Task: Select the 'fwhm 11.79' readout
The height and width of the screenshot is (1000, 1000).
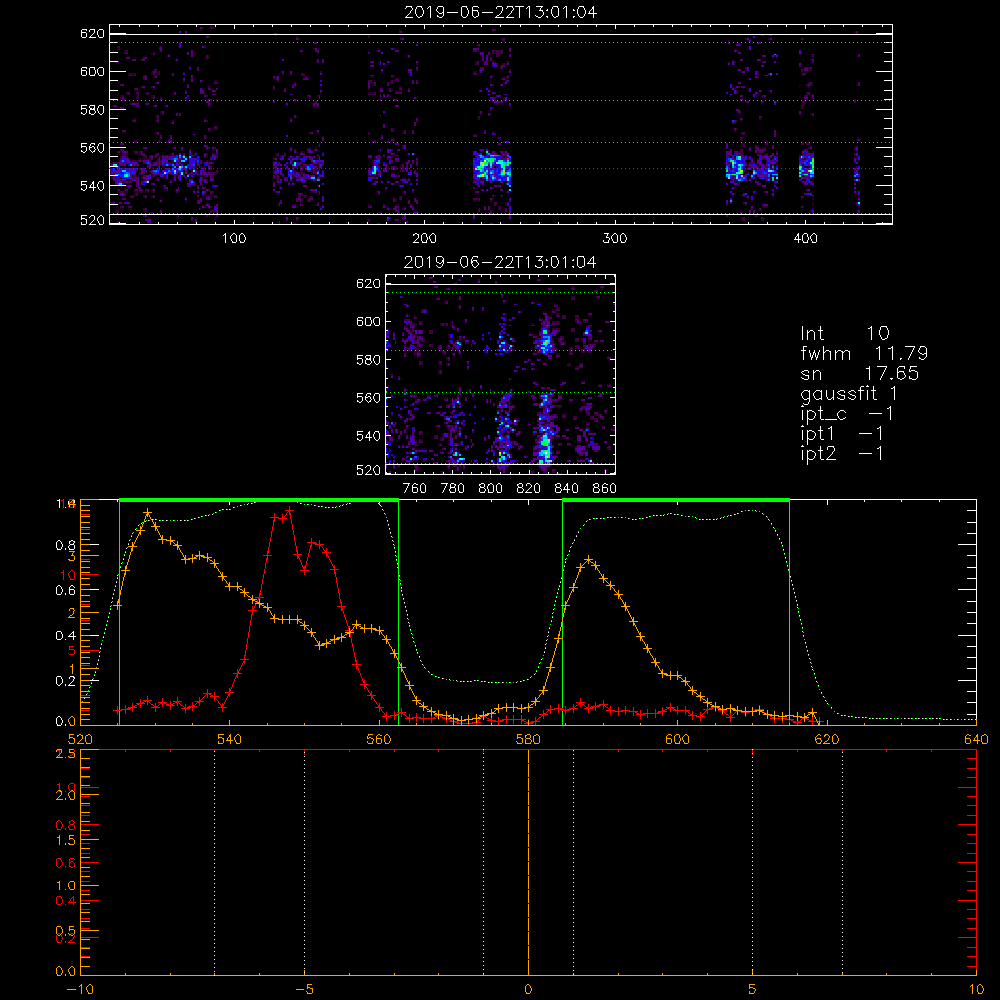Action: [x=864, y=353]
